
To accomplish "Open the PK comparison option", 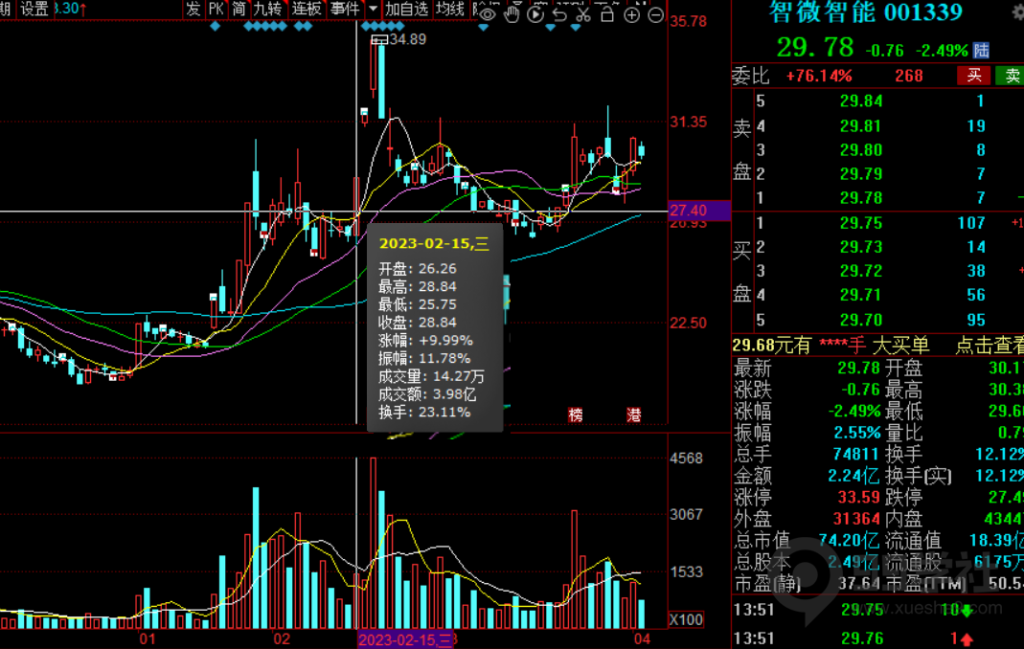I will [x=215, y=9].
